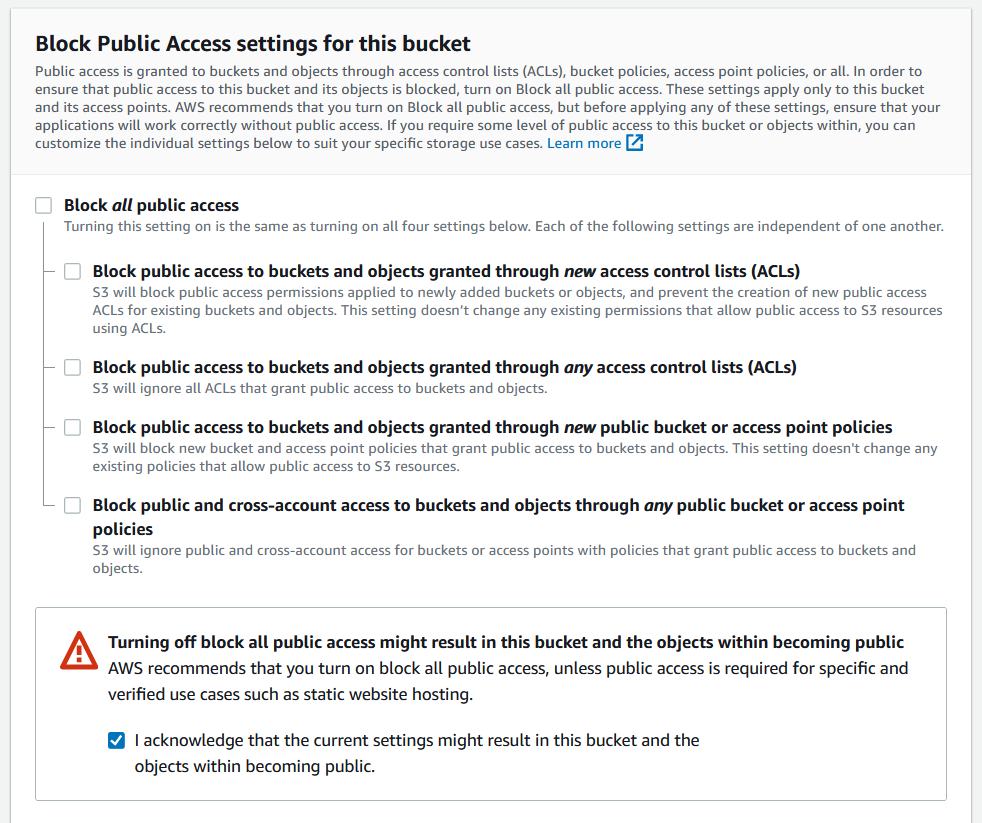The image size is (982, 823).
Task: Enable blocking access through new ACLs checkbox
Action: (x=73, y=271)
